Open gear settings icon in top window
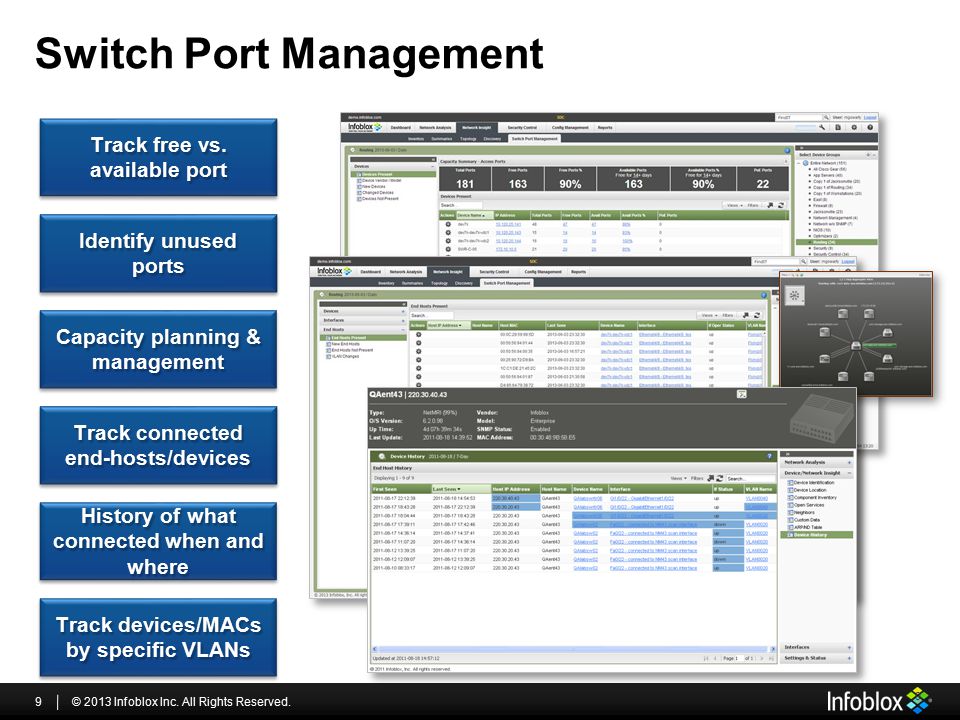The height and width of the screenshot is (720, 960). [853, 127]
